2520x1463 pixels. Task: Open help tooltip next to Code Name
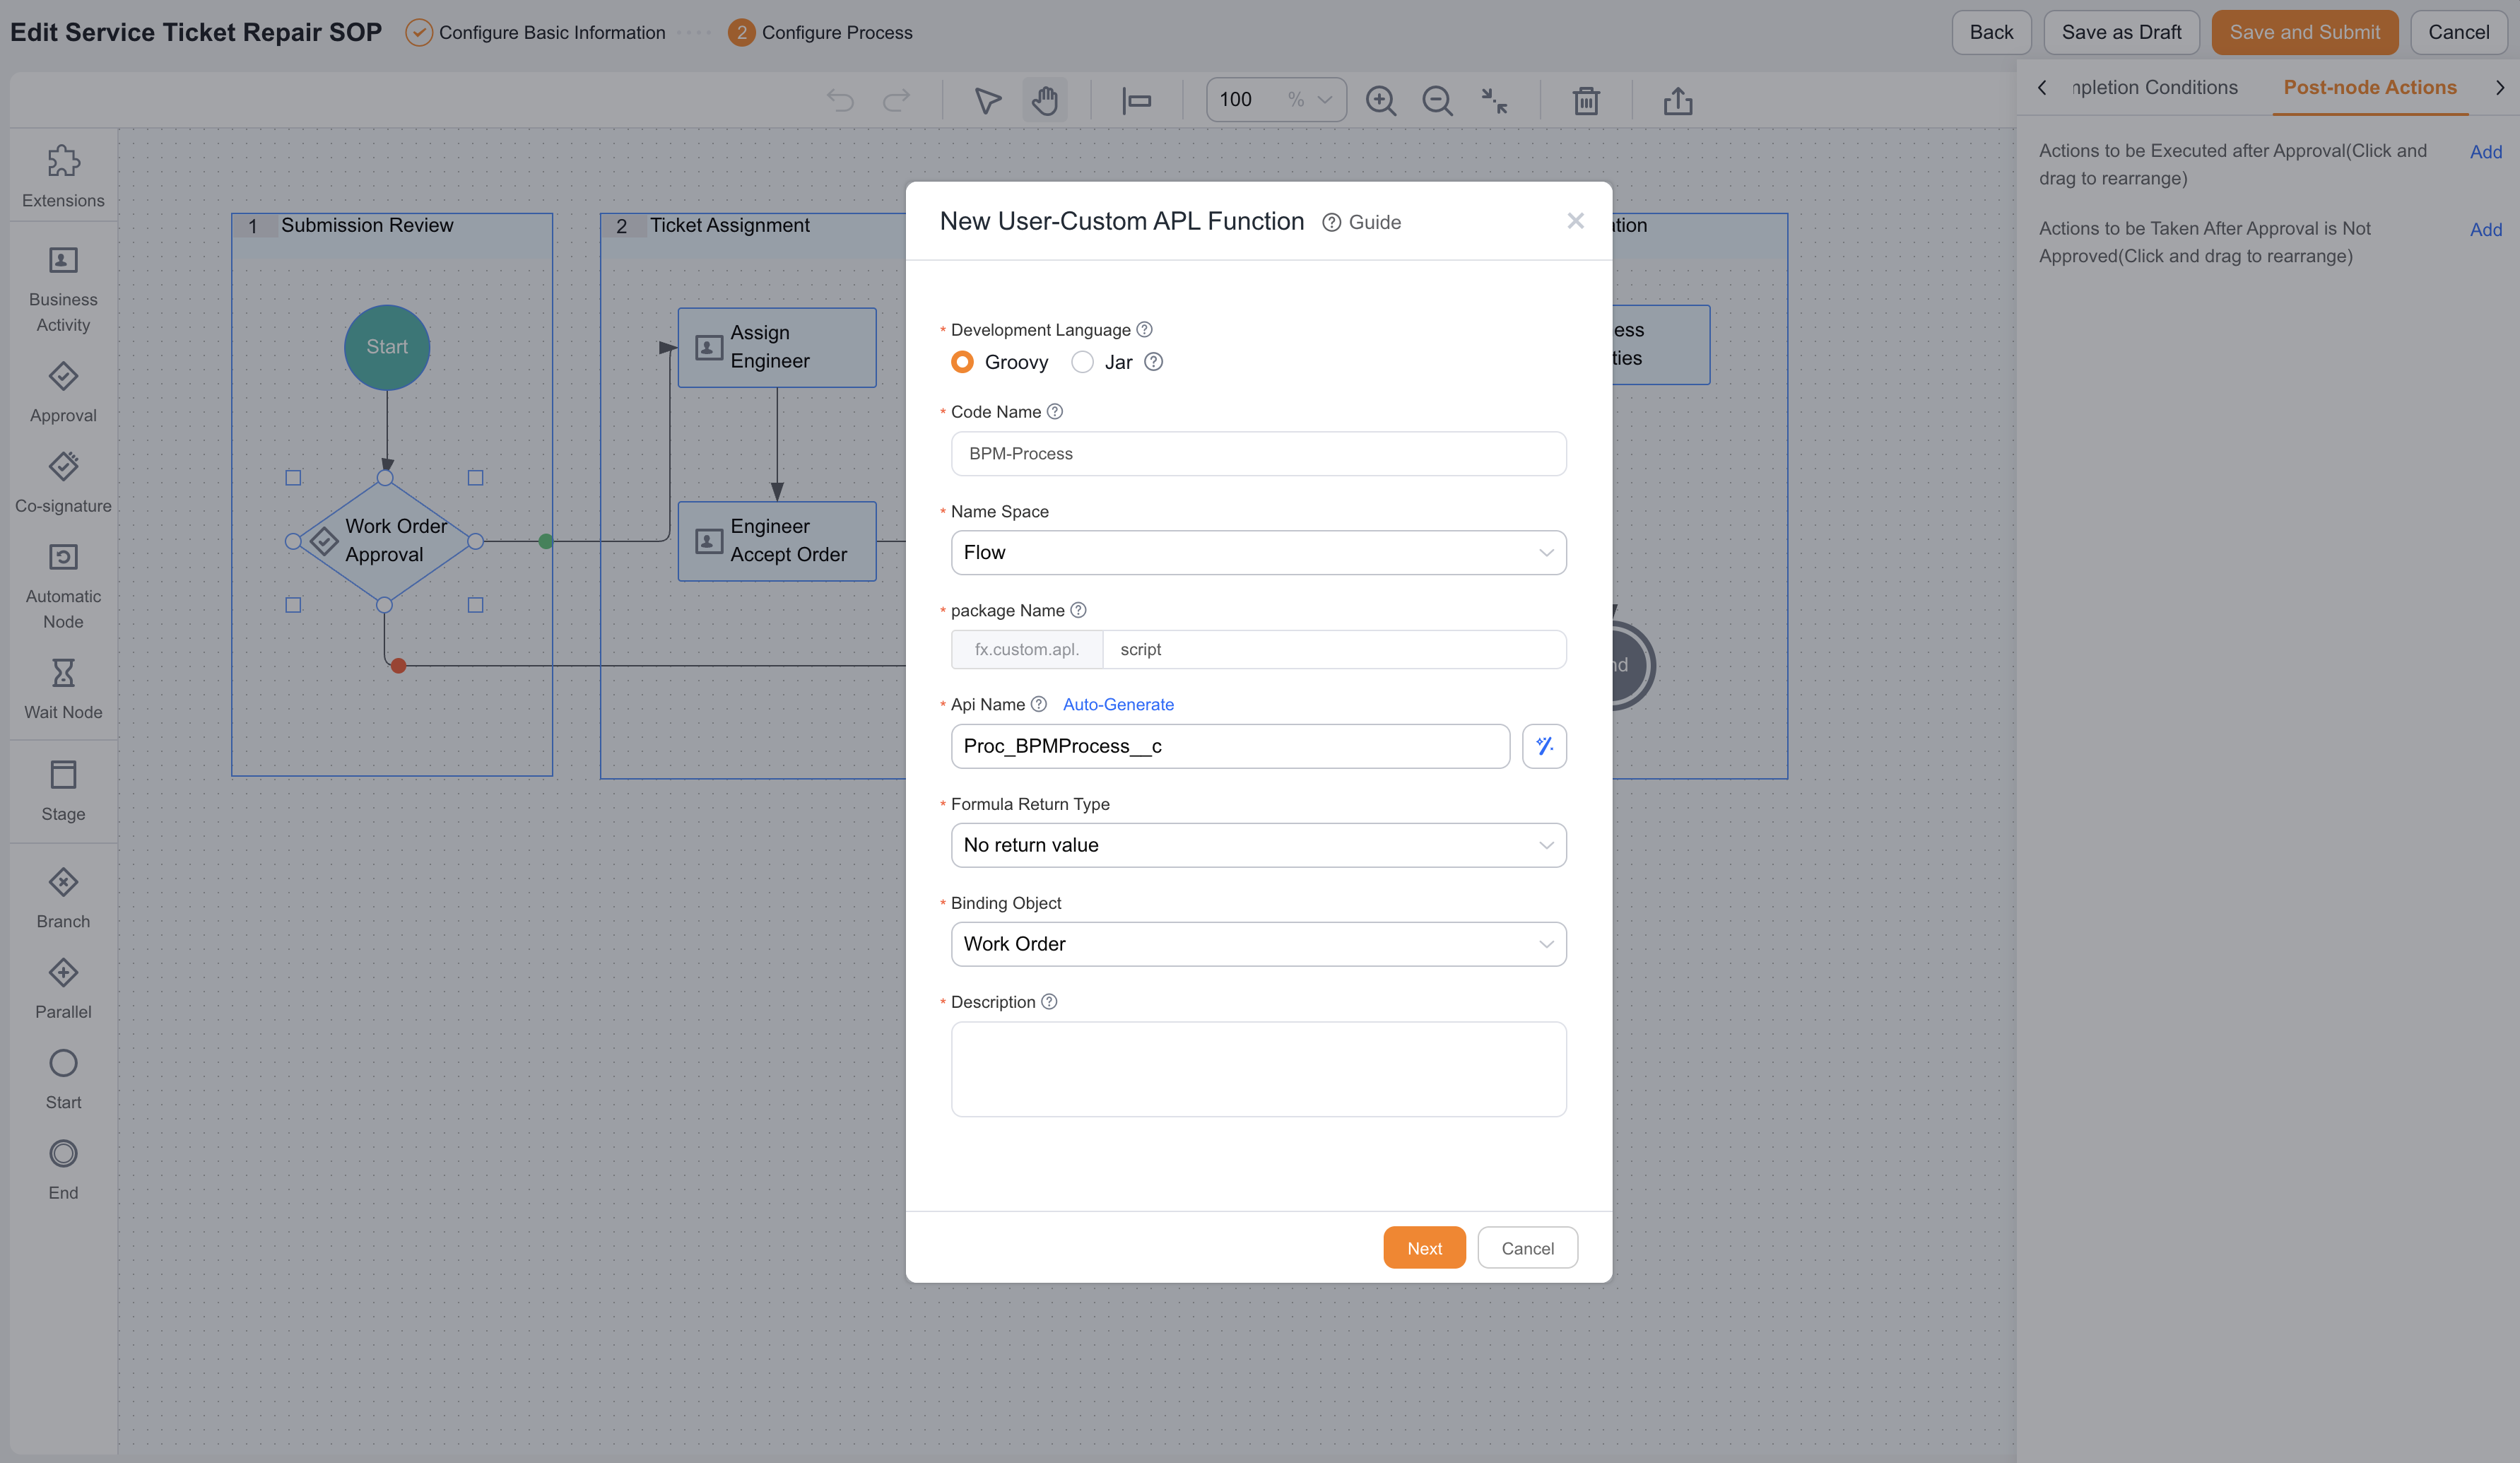point(1055,411)
